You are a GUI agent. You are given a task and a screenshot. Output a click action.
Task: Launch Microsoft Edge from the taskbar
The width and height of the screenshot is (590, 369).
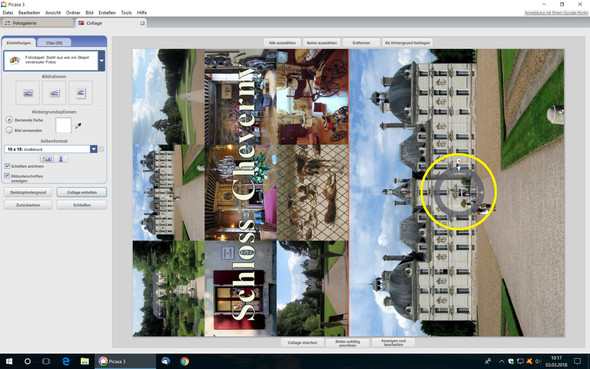(66, 361)
